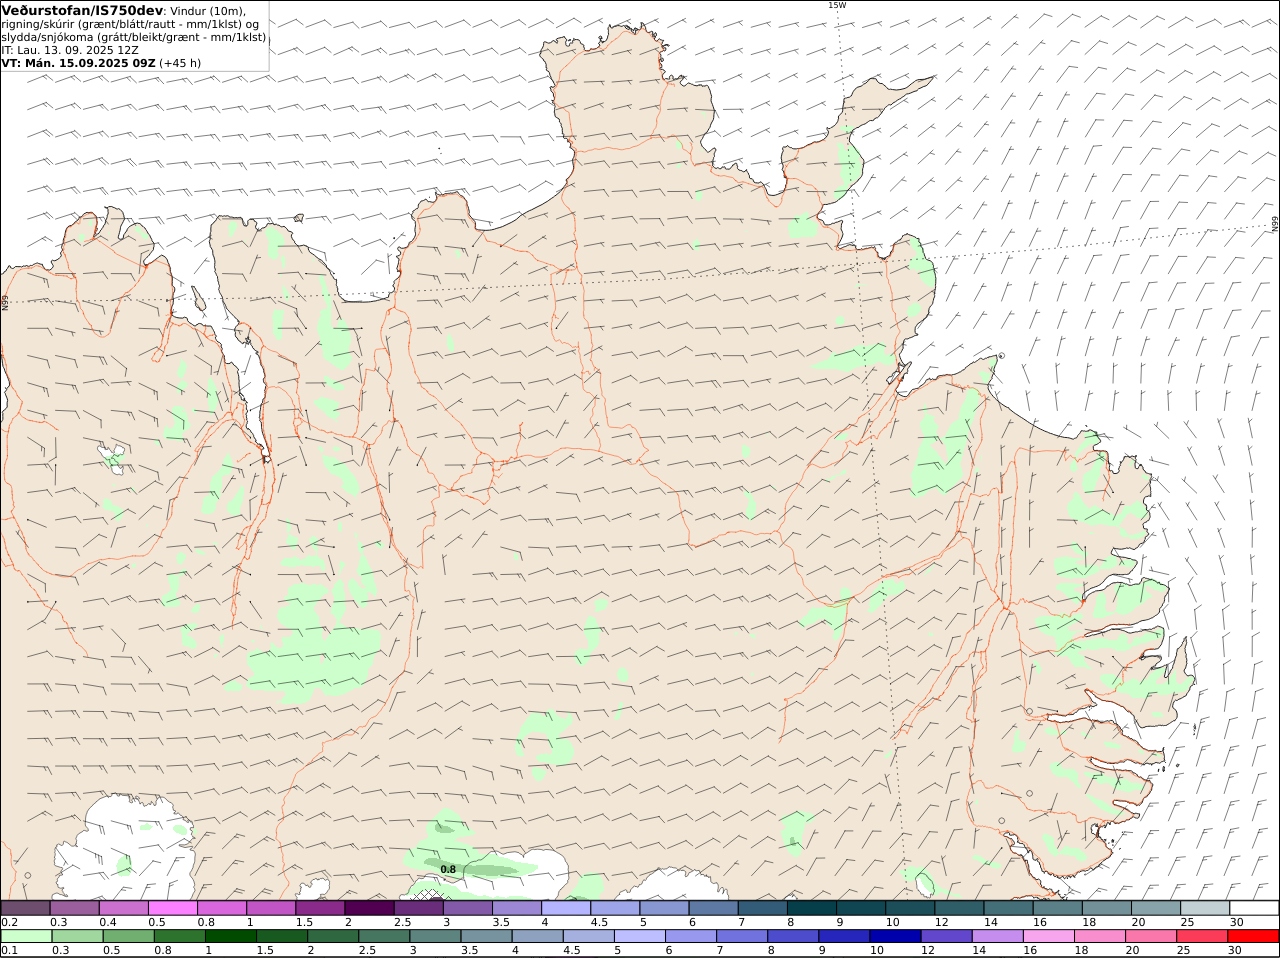
Task: Pick the upper legend swatch labeled 0.2
Action: pyautogui.click(x=25, y=908)
